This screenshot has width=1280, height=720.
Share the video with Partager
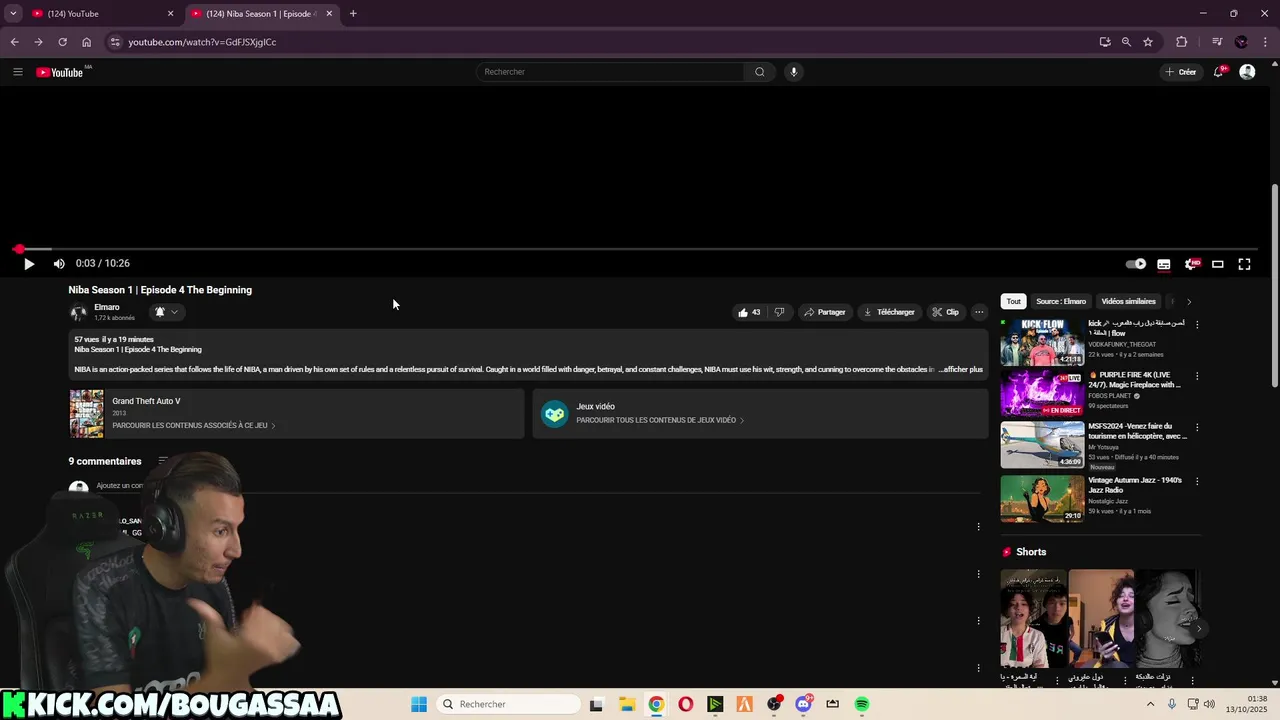pos(825,312)
